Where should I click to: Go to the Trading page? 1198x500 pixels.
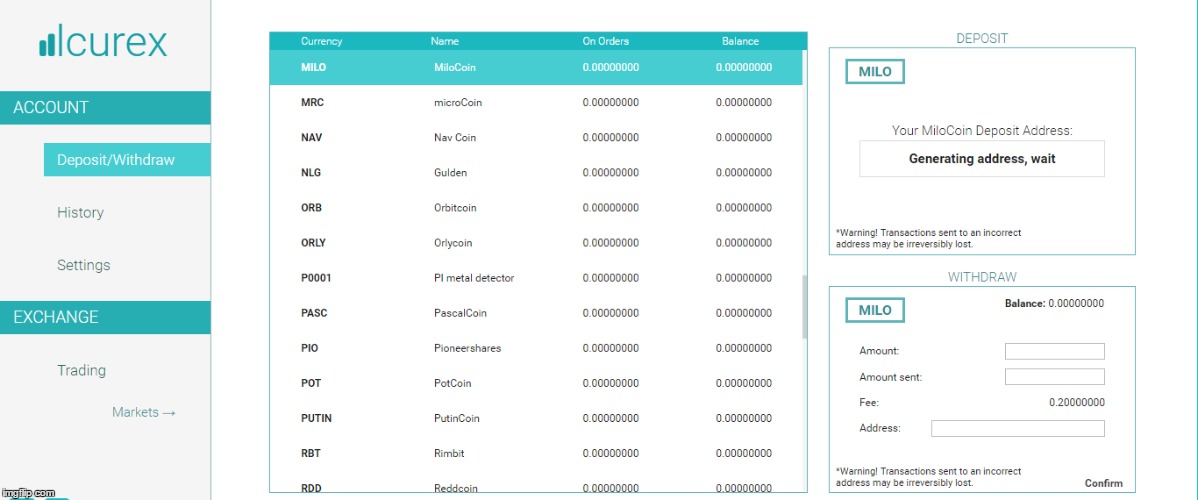point(81,370)
